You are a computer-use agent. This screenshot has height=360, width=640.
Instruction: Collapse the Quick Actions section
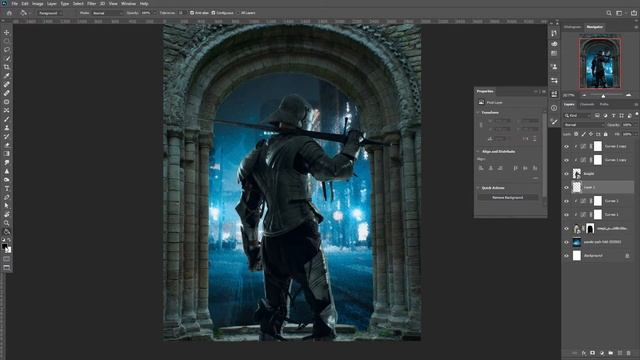click(x=478, y=188)
